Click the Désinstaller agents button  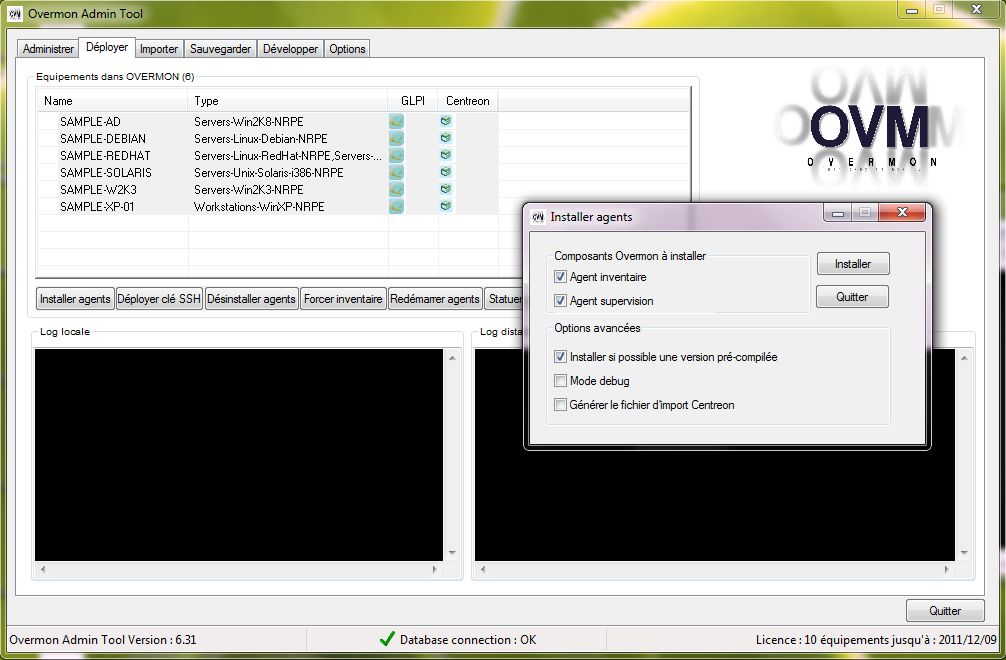click(252, 299)
